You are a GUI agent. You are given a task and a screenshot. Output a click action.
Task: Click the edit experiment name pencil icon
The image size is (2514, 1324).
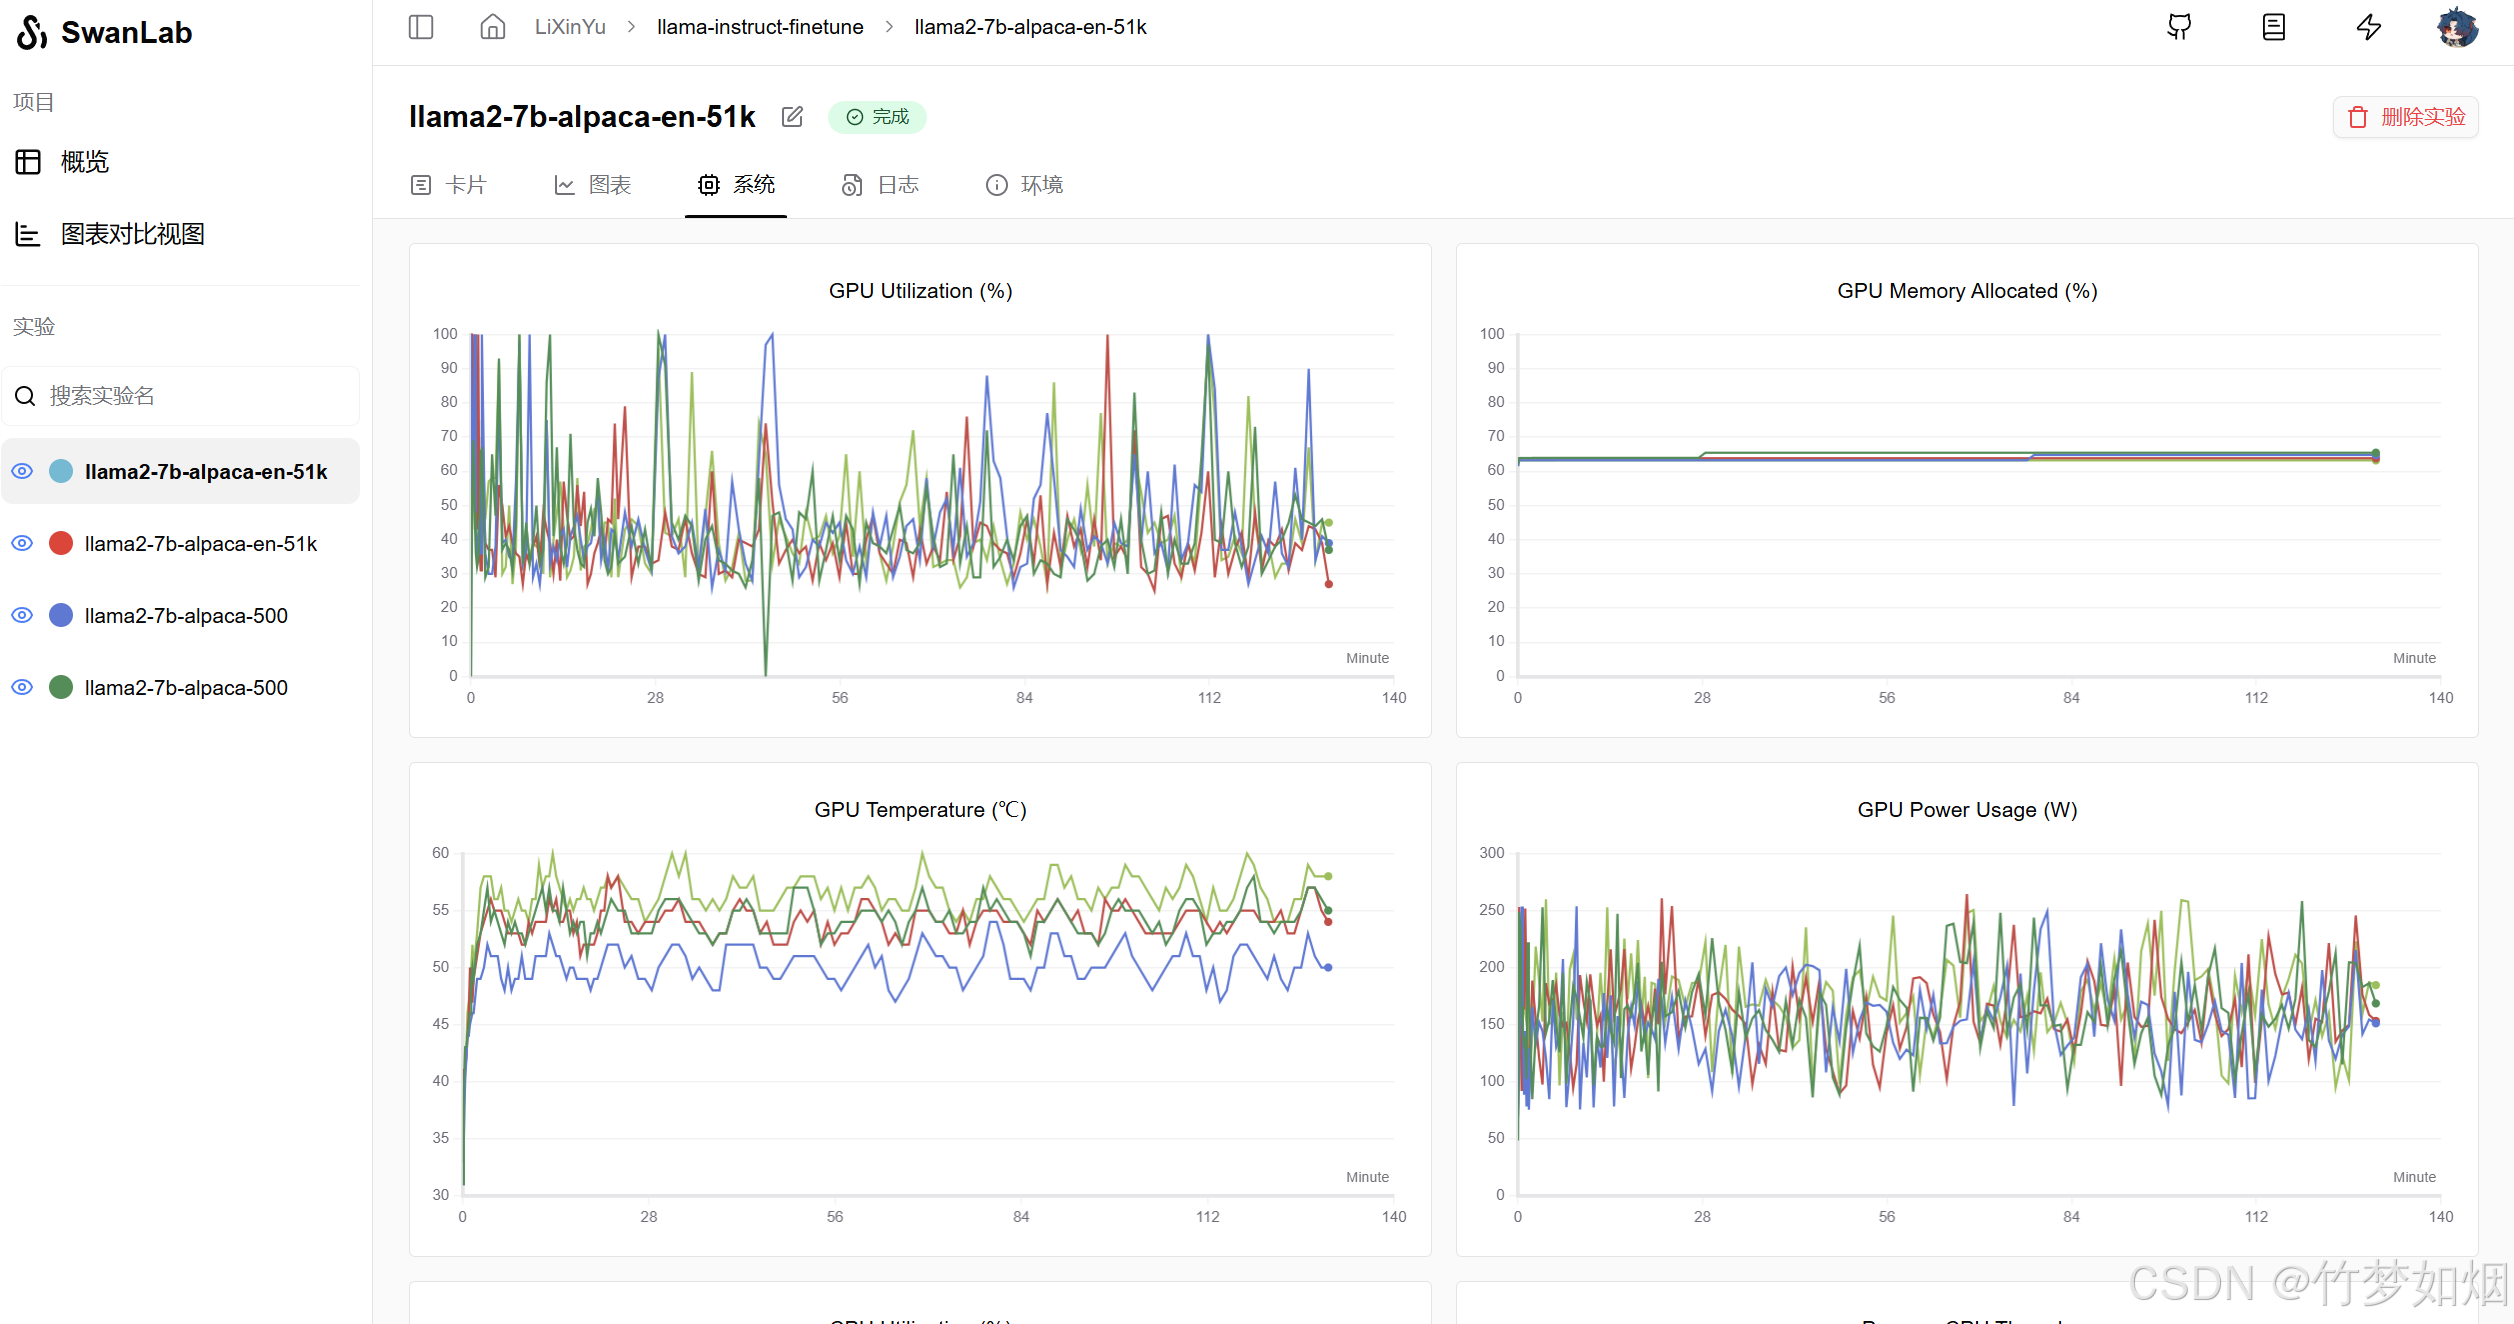point(792,117)
